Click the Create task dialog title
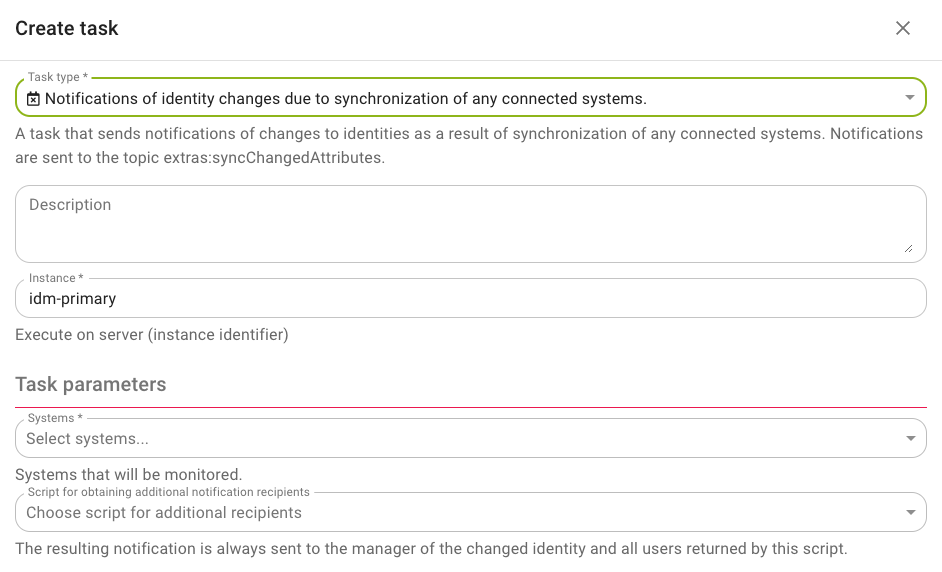 (x=67, y=28)
